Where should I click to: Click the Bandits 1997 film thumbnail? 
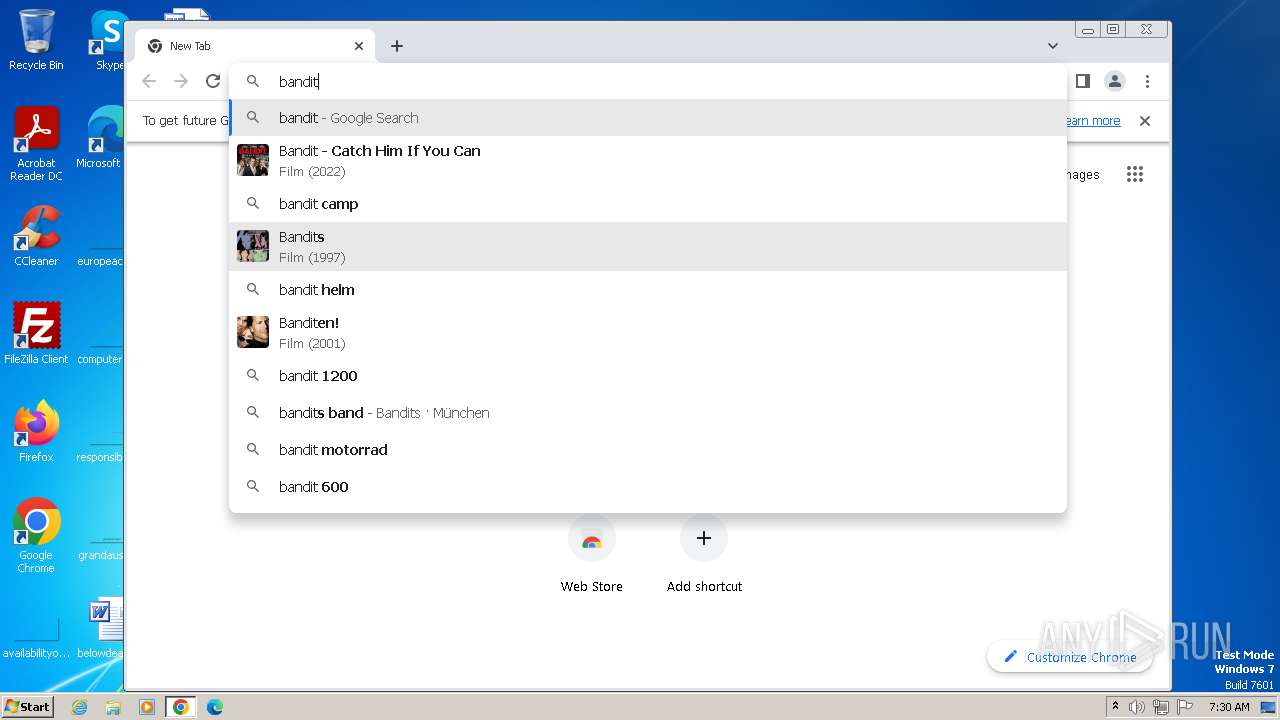253,246
